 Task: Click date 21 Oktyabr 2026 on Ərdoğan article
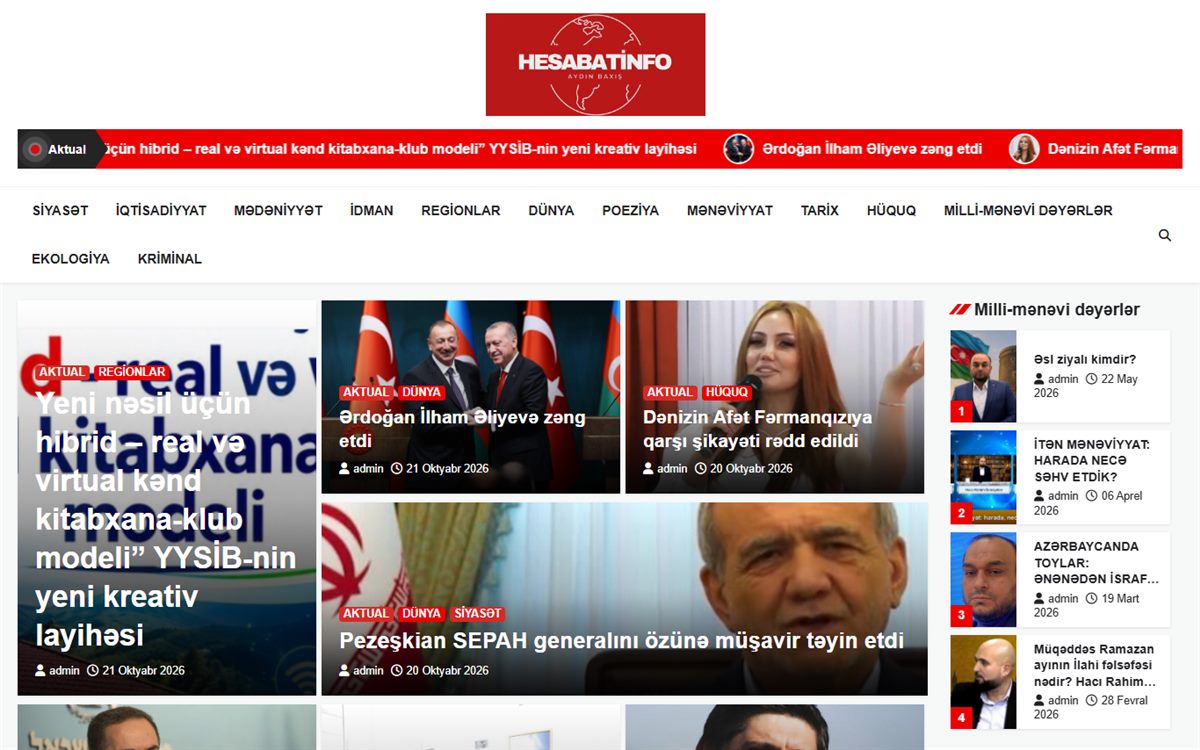point(439,468)
